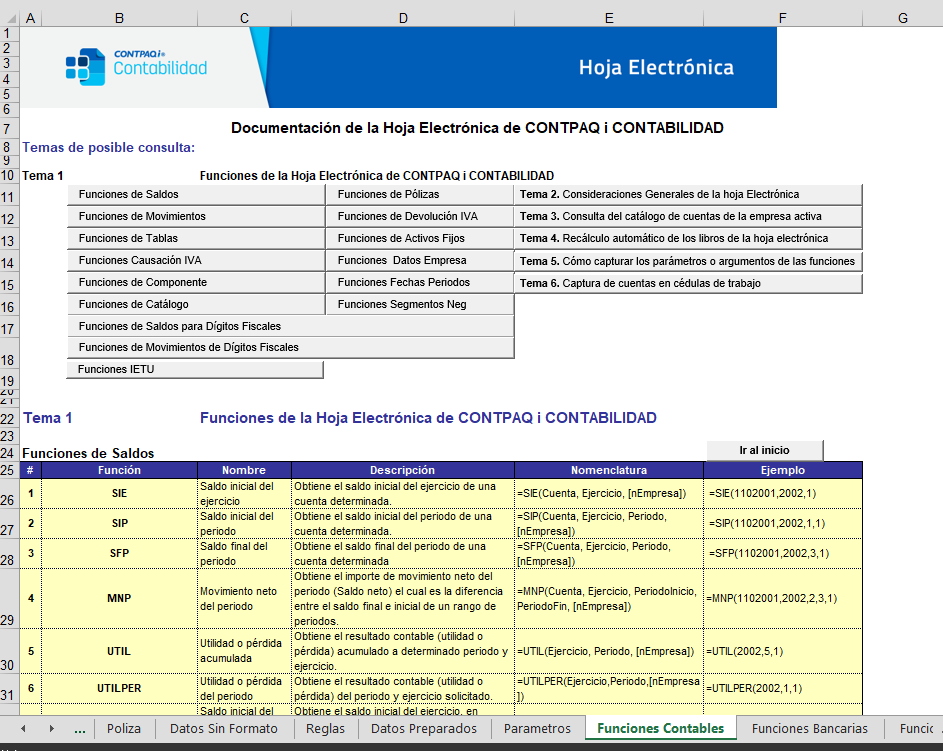Open Funciones Segmentos Neg section
This screenshot has width=943, height=751.
pyautogui.click(x=420, y=304)
